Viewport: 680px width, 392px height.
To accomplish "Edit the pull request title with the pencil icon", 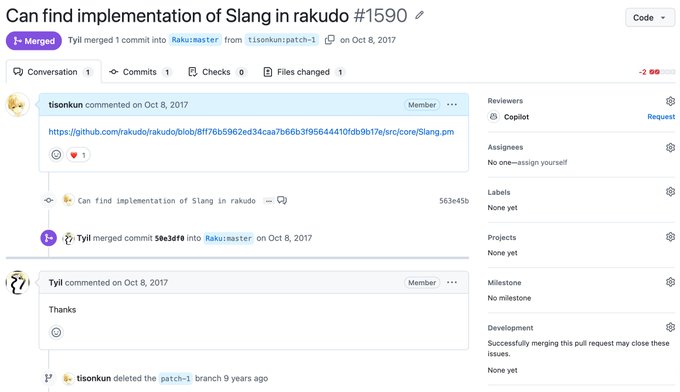I will click(x=419, y=16).
